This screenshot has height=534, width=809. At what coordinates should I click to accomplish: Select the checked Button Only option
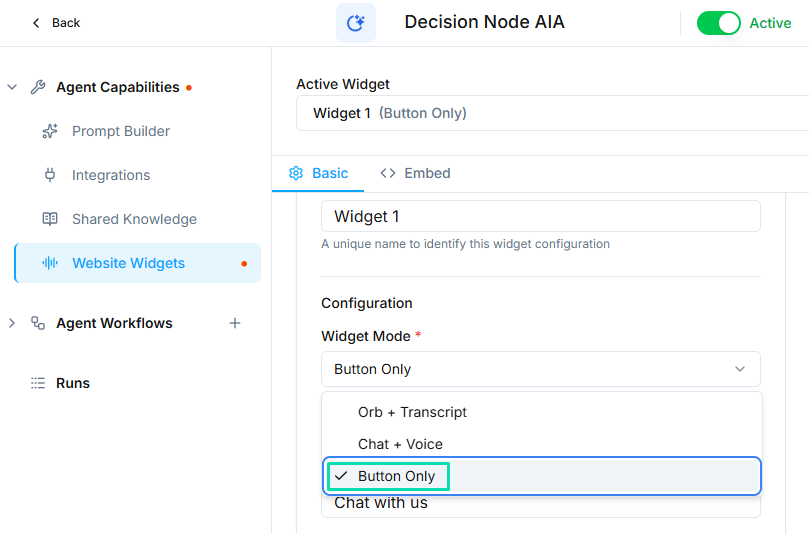coord(396,476)
